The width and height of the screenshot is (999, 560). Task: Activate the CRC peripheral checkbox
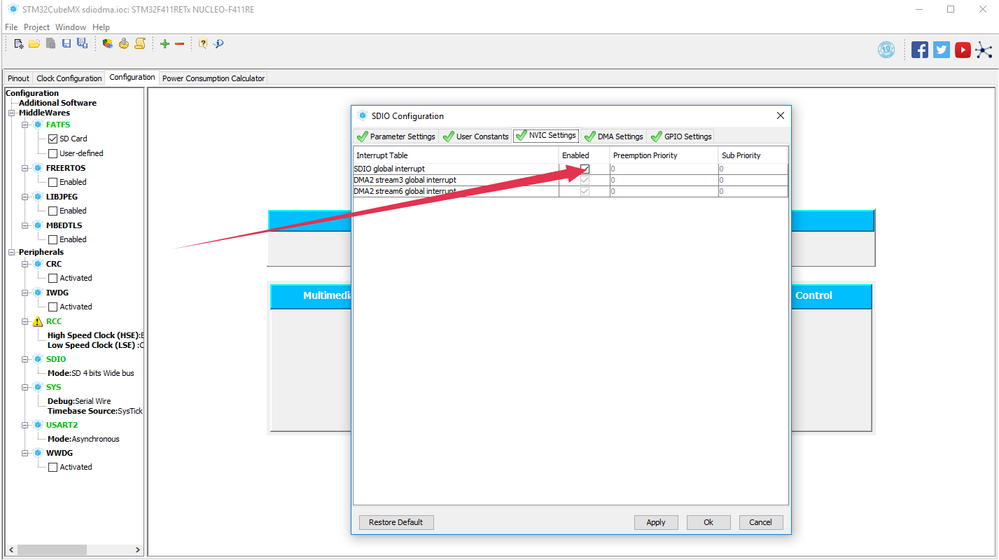pyautogui.click(x=53, y=278)
